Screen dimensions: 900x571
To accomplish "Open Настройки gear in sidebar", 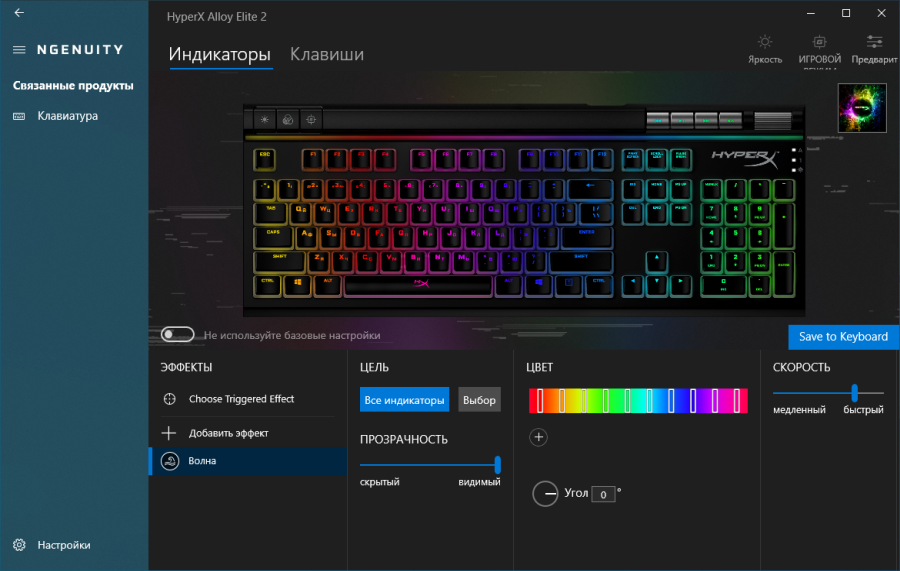I will point(19,545).
